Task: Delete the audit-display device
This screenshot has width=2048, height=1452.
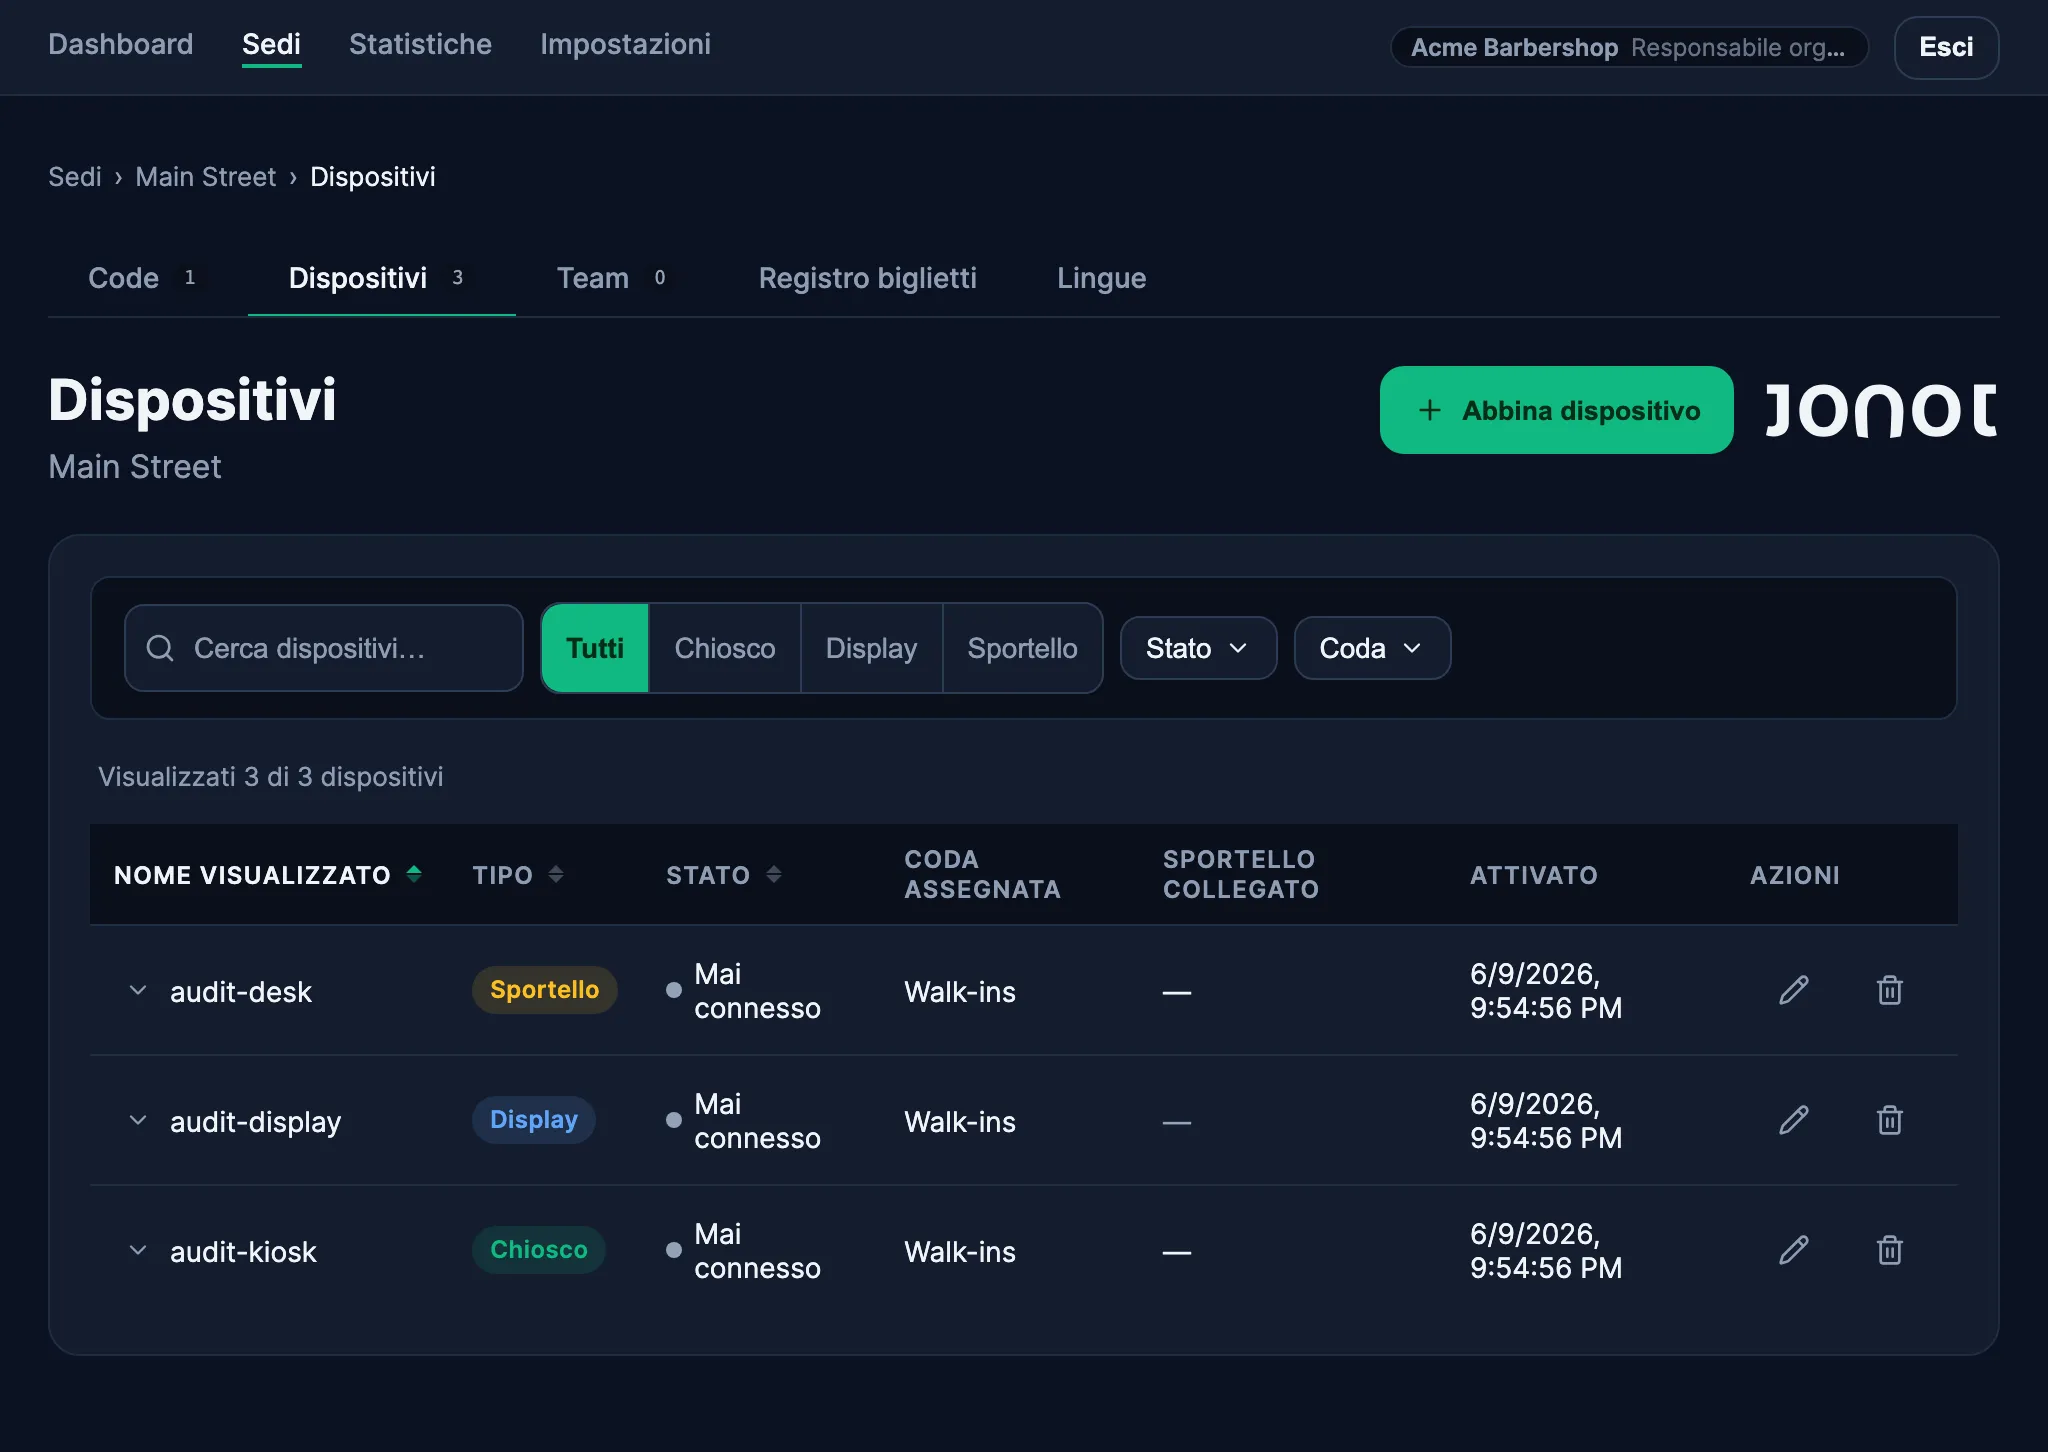Action: pos(1889,1120)
